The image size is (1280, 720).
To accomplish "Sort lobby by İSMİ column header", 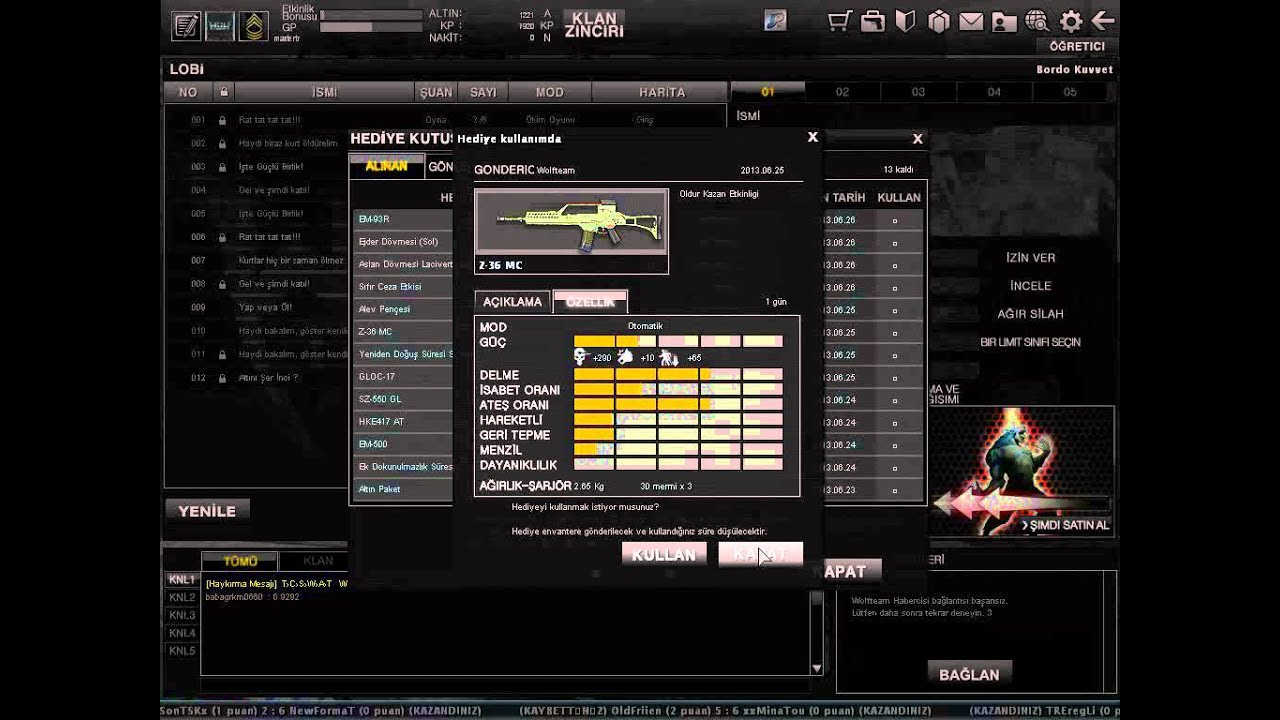I will pyautogui.click(x=324, y=92).
